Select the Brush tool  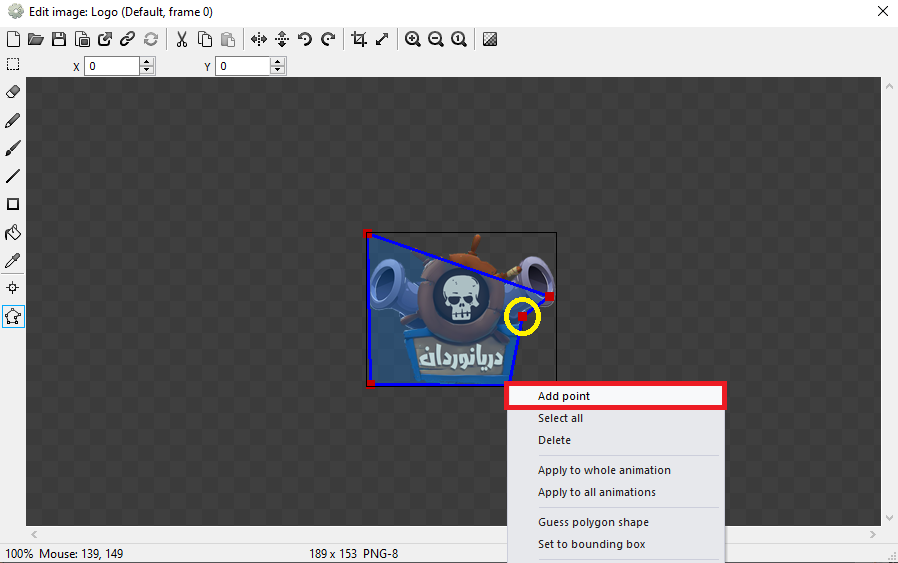click(x=13, y=148)
